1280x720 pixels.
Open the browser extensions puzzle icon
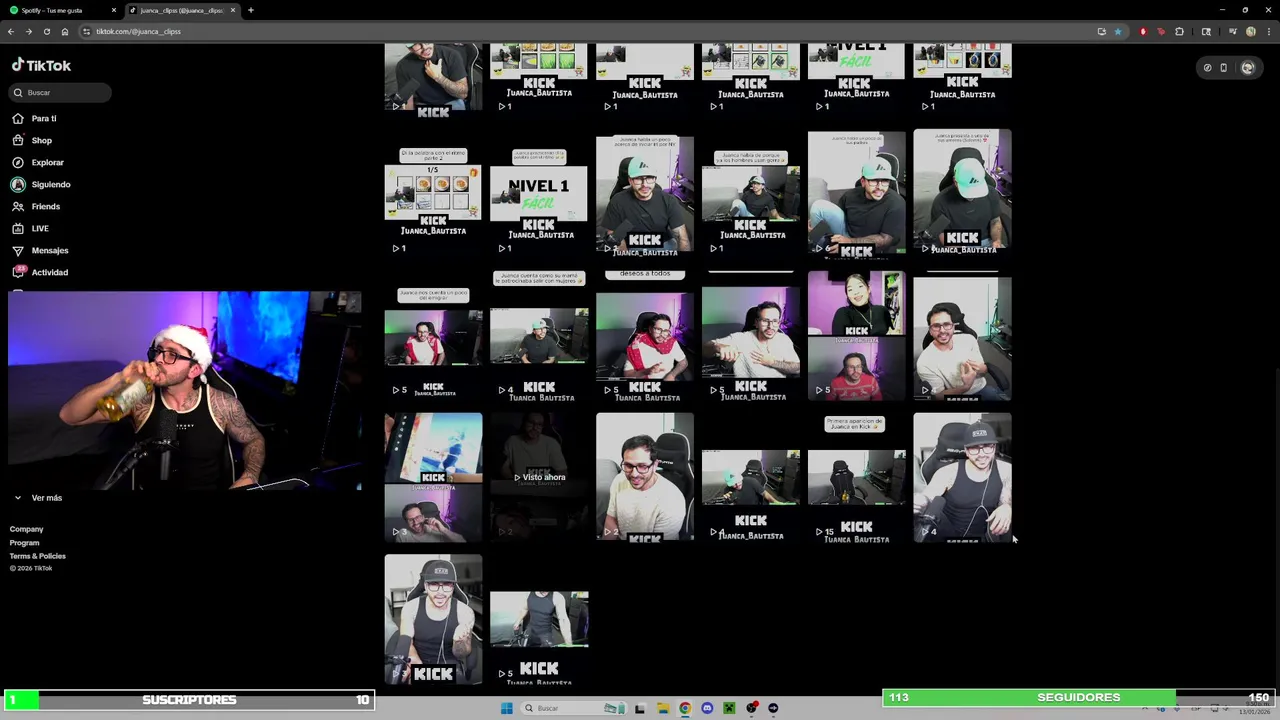(1179, 31)
